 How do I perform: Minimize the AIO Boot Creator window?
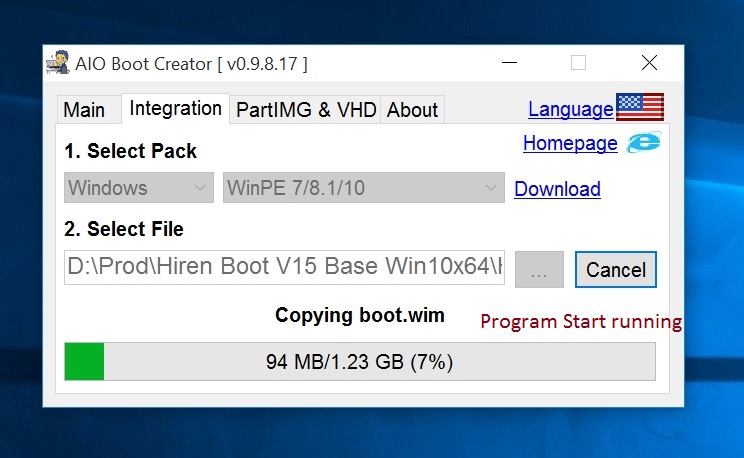509,62
